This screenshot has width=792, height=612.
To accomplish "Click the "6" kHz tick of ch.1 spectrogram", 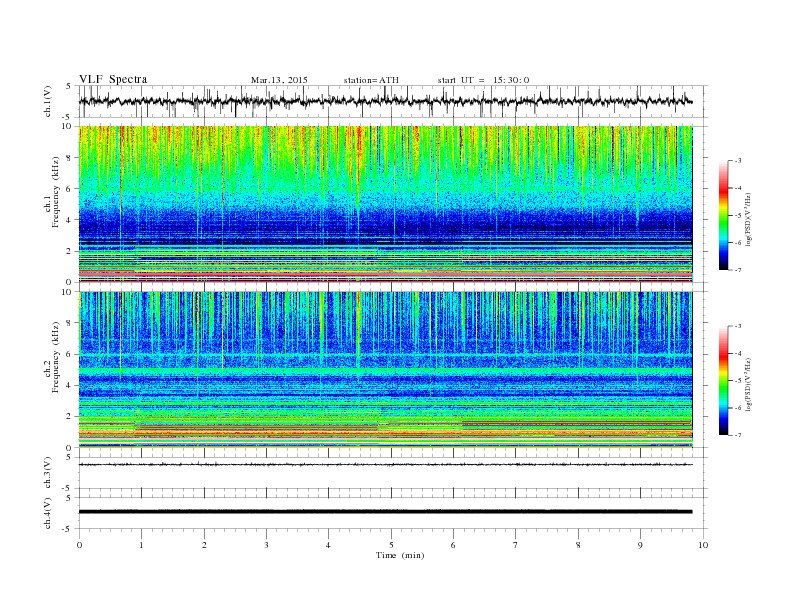I will click(70, 189).
